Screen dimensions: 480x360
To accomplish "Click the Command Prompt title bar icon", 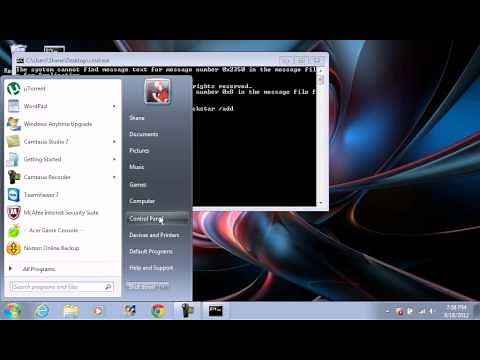I will point(20,60).
